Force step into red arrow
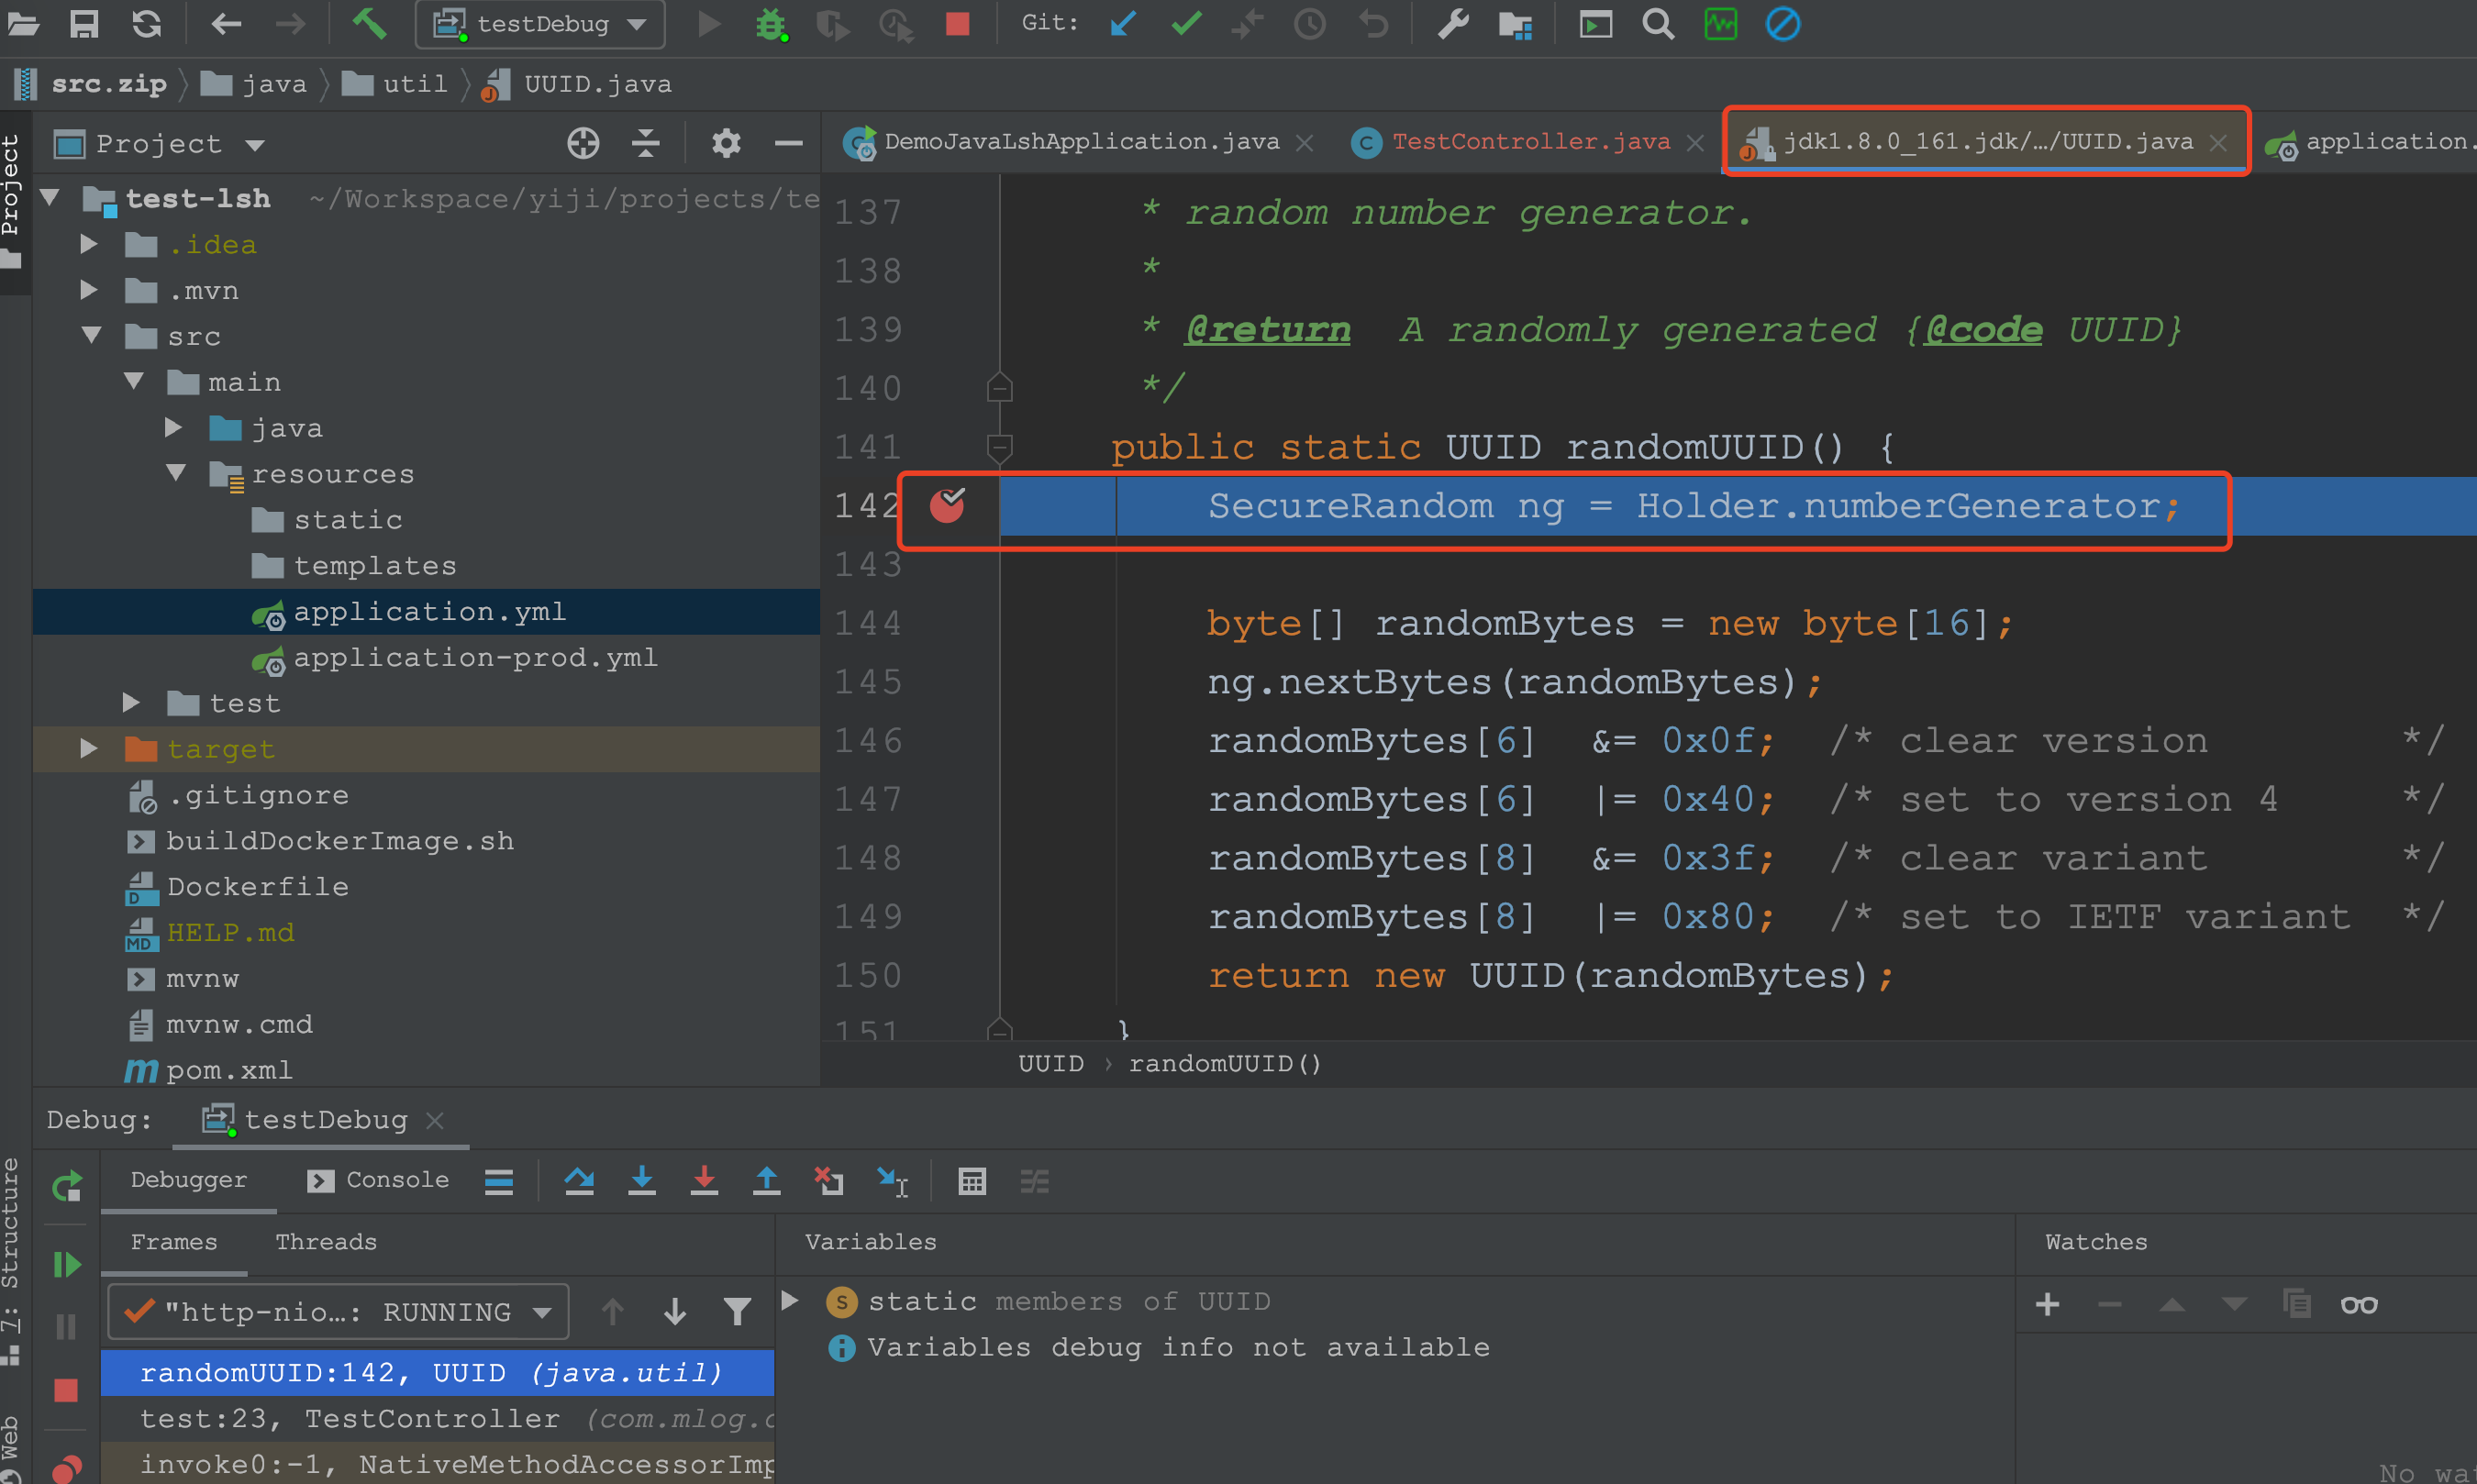Image resolution: width=2477 pixels, height=1484 pixels. [704, 1181]
